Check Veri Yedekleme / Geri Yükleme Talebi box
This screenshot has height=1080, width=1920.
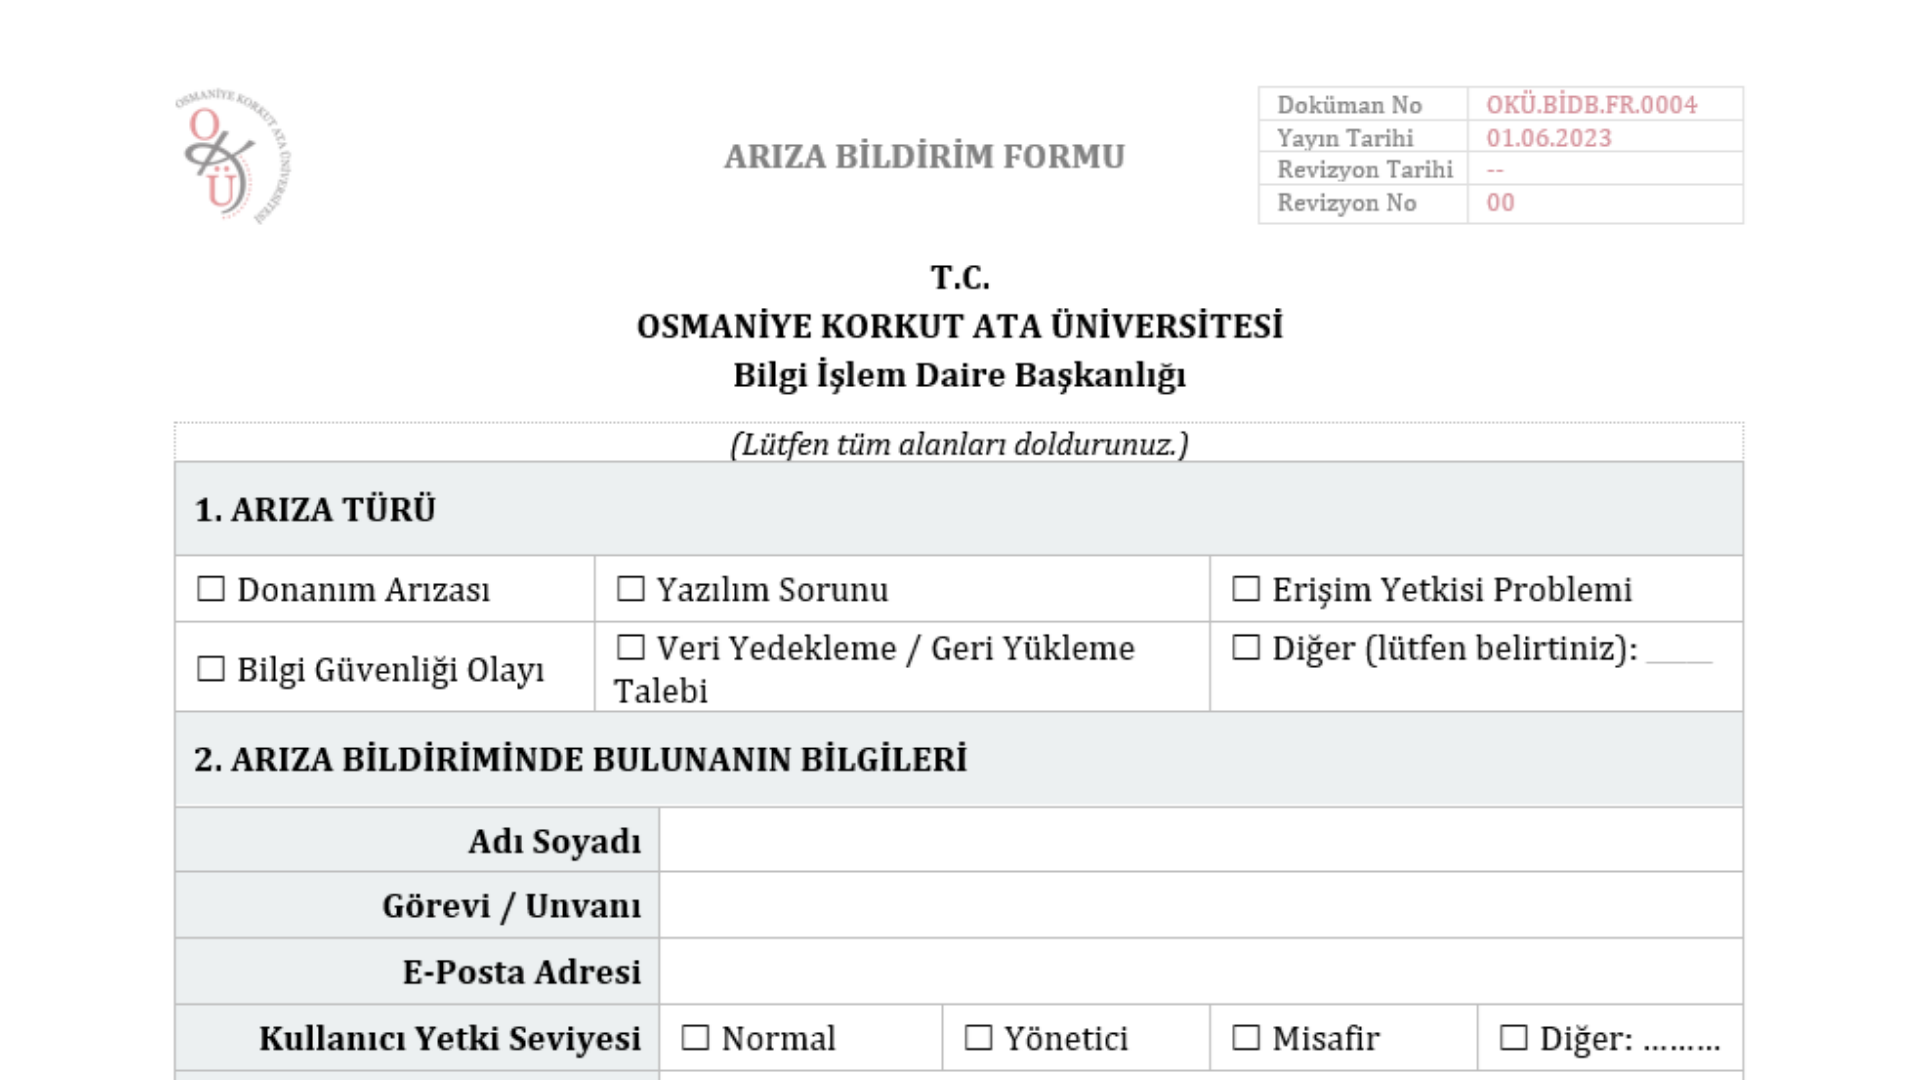(x=631, y=648)
